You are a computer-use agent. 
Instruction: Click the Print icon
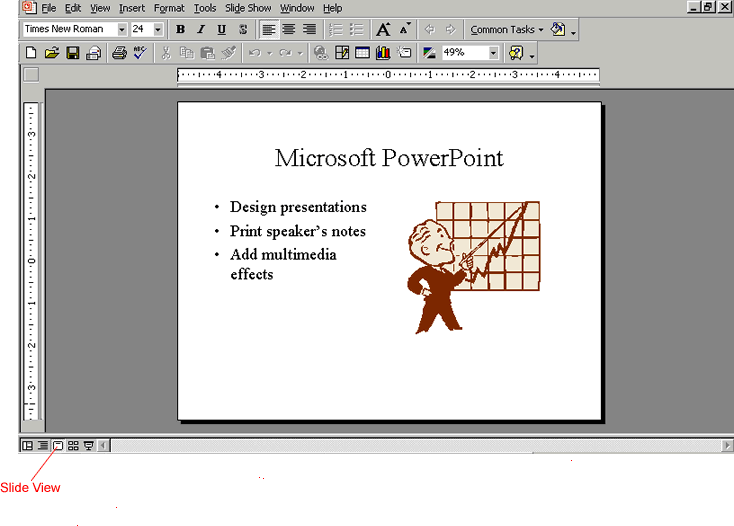119,53
